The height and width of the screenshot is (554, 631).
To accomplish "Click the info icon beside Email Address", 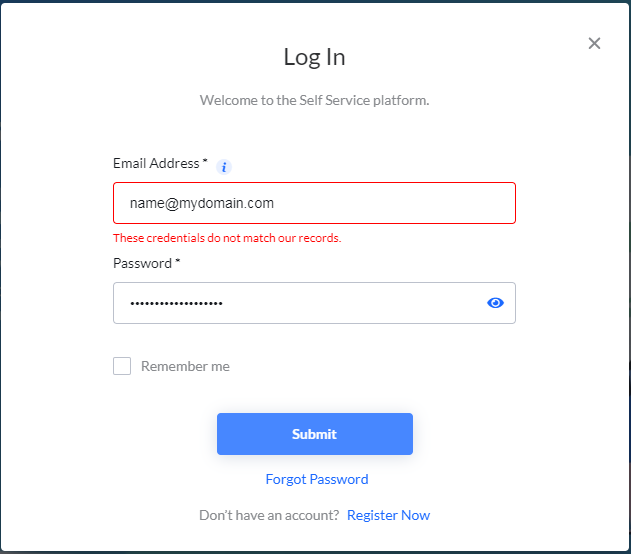I will (x=225, y=167).
